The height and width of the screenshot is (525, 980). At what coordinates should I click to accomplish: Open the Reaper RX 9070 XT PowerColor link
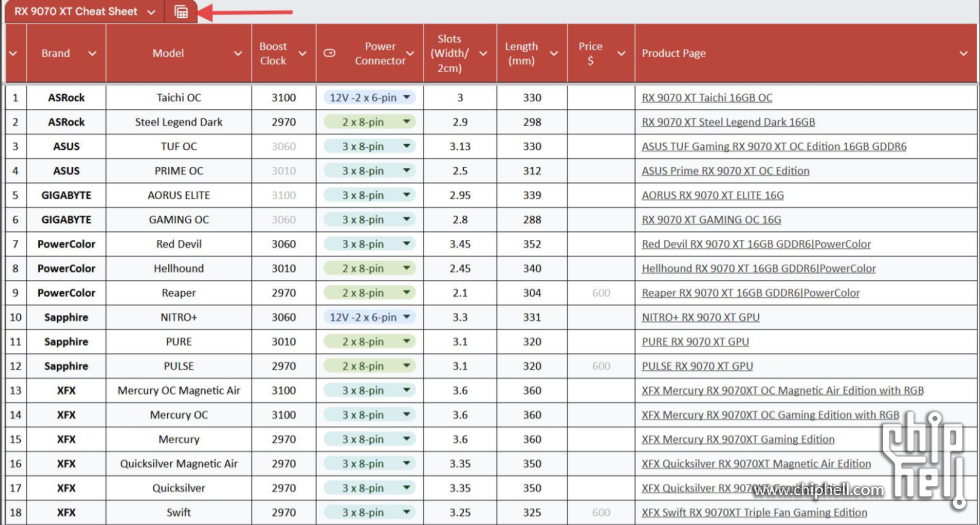[751, 292]
